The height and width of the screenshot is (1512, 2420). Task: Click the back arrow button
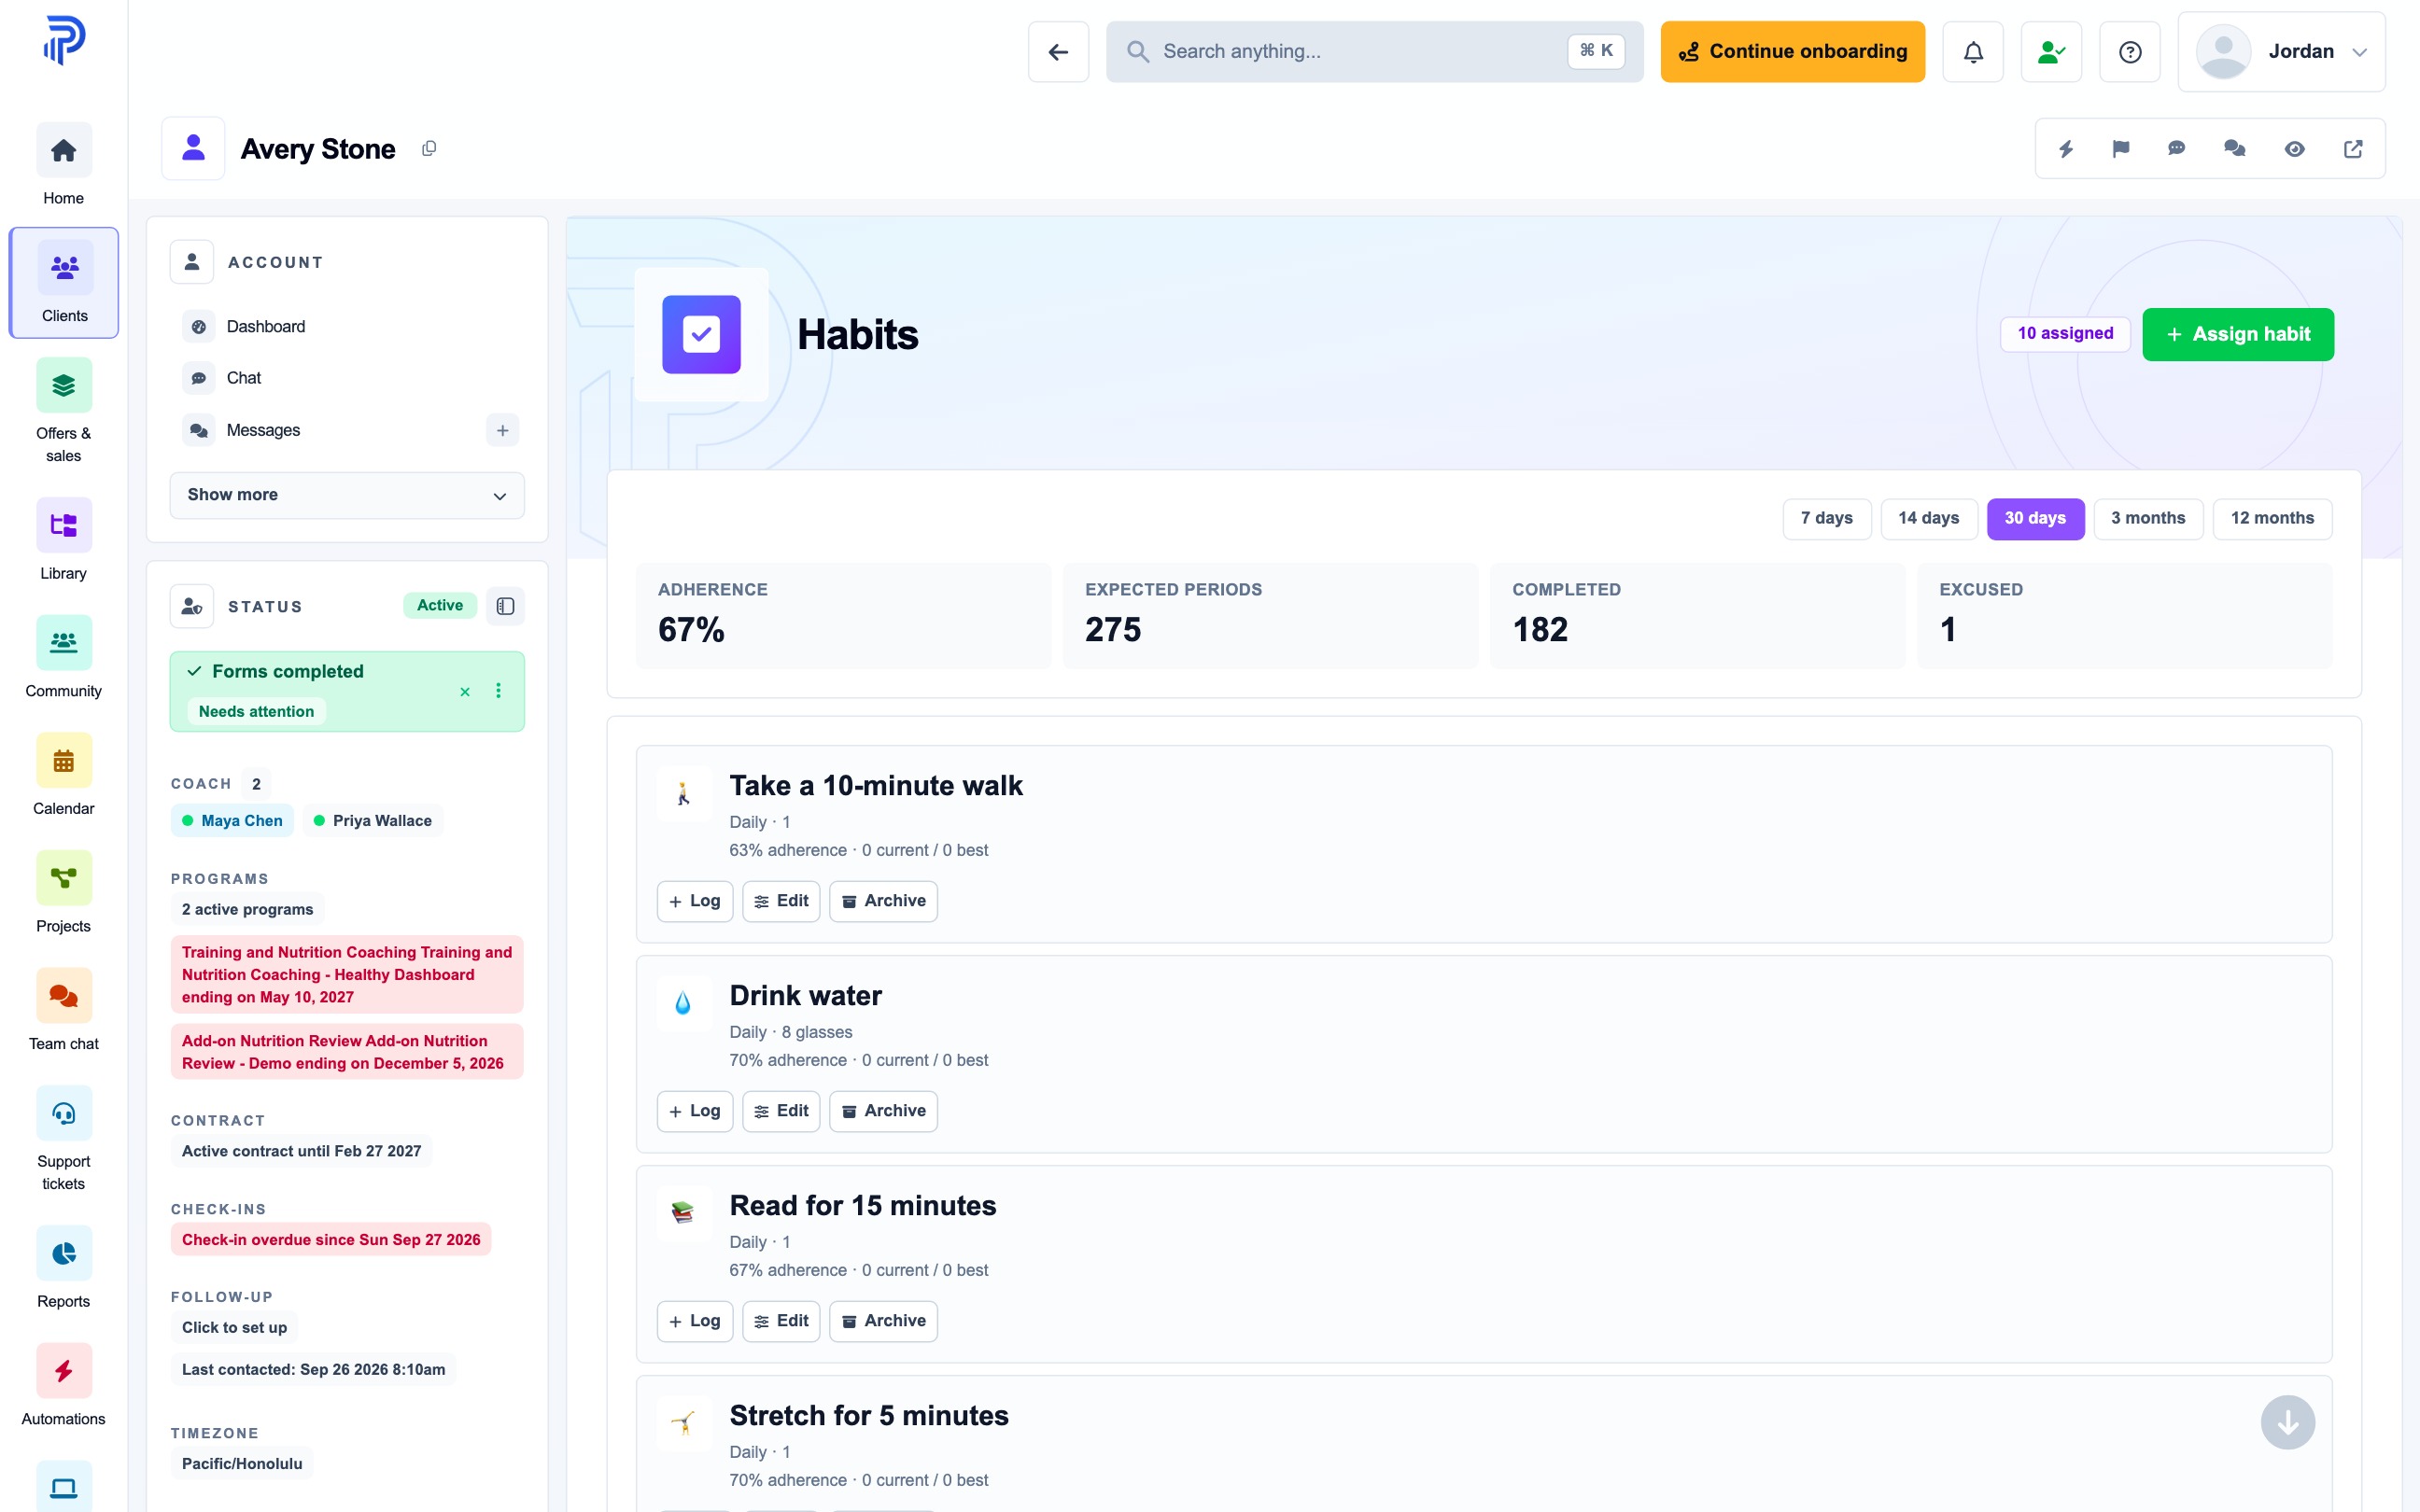click(1058, 52)
